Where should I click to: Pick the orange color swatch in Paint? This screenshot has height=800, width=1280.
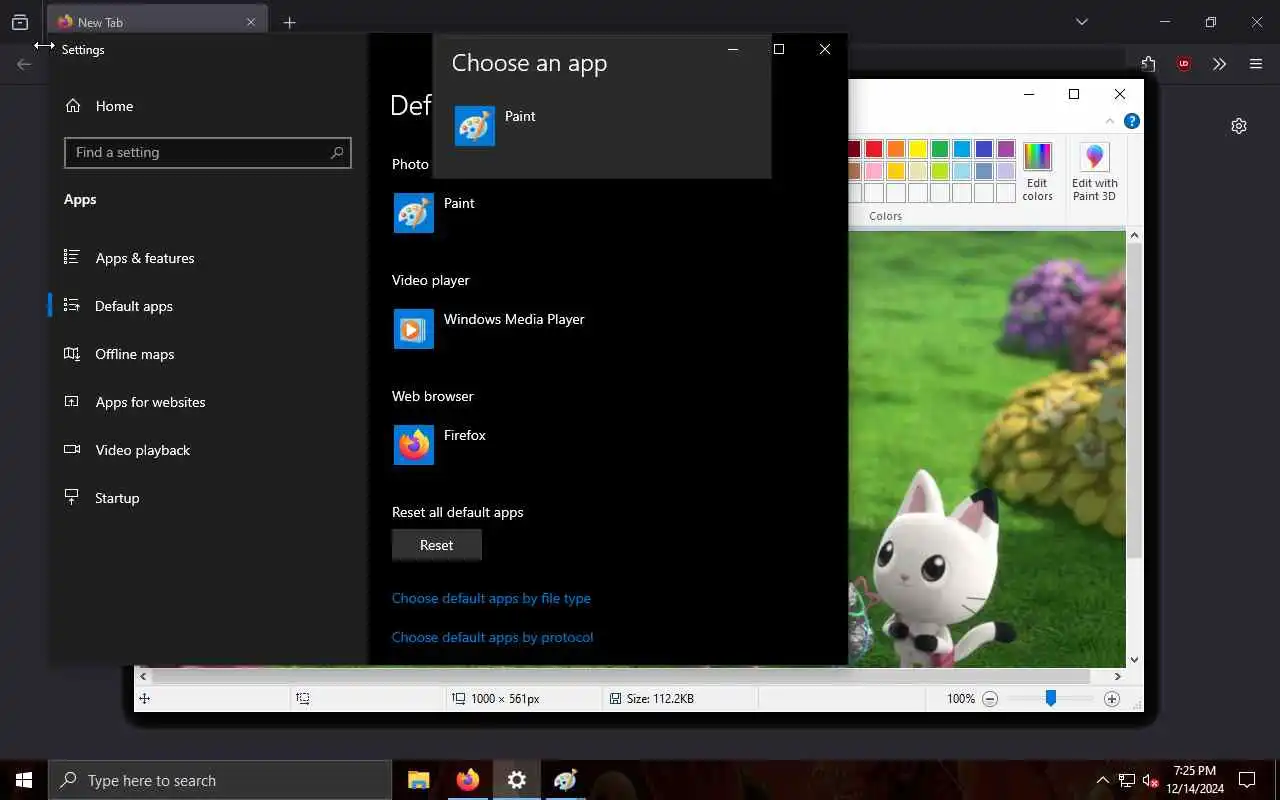(x=896, y=149)
